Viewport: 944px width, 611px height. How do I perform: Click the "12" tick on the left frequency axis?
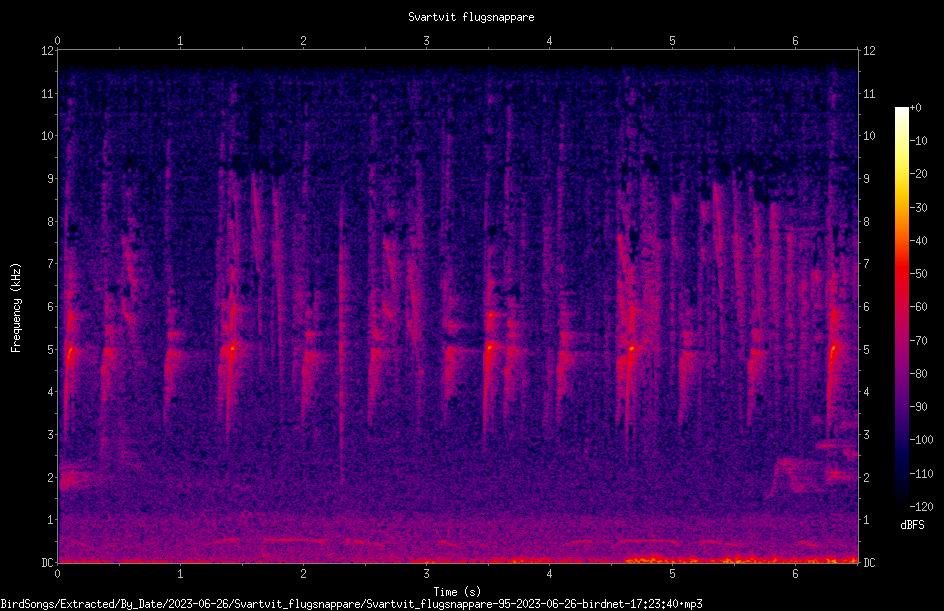pyautogui.click(x=47, y=51)
